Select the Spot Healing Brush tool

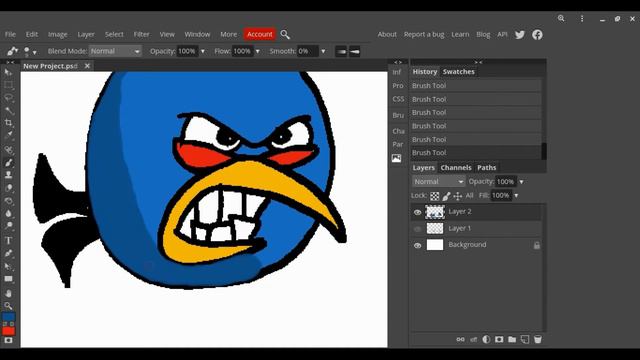point(8,150)
